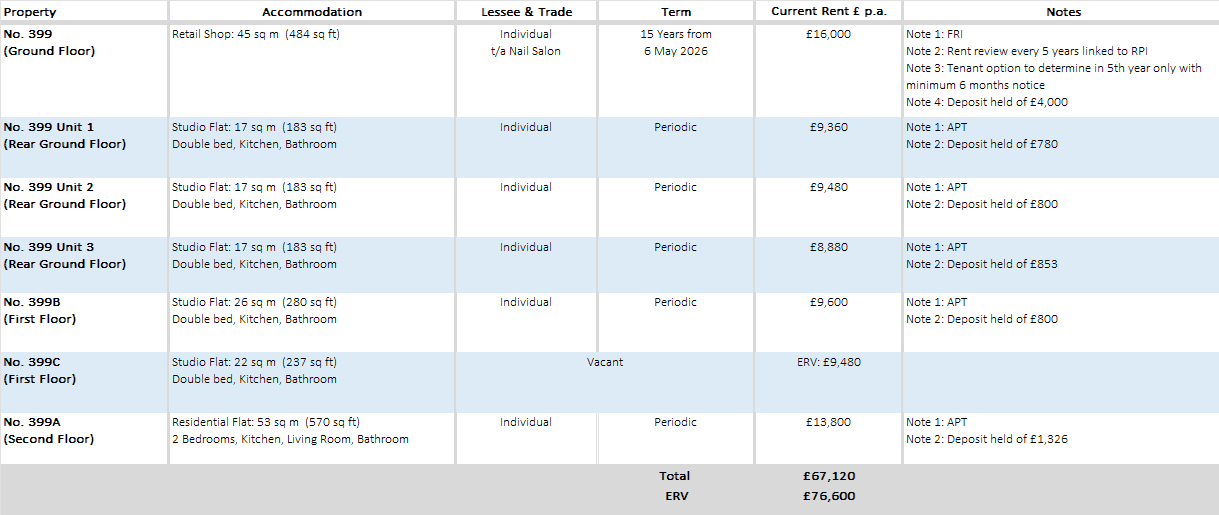Select the ERV: £9,480 cell
Viewport: 1219px width, 515px height.
click(x=828, y=381)
